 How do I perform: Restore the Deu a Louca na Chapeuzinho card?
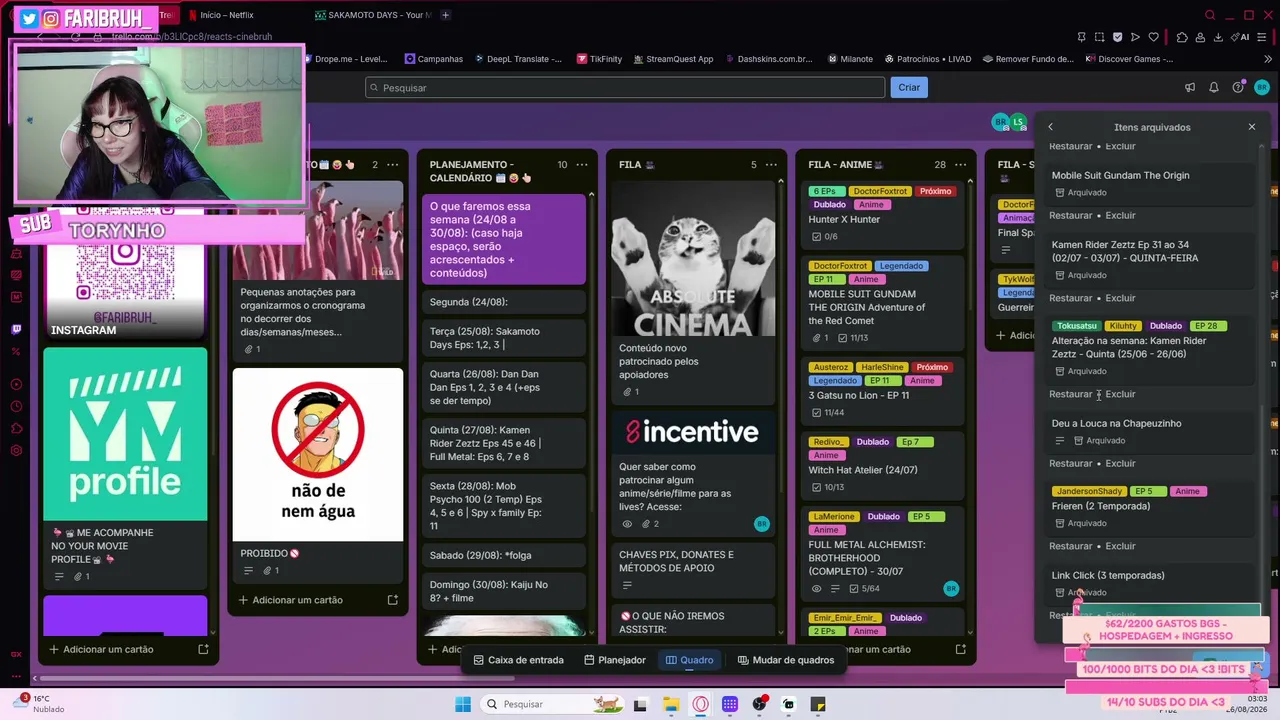click(x=1070, y=463)
